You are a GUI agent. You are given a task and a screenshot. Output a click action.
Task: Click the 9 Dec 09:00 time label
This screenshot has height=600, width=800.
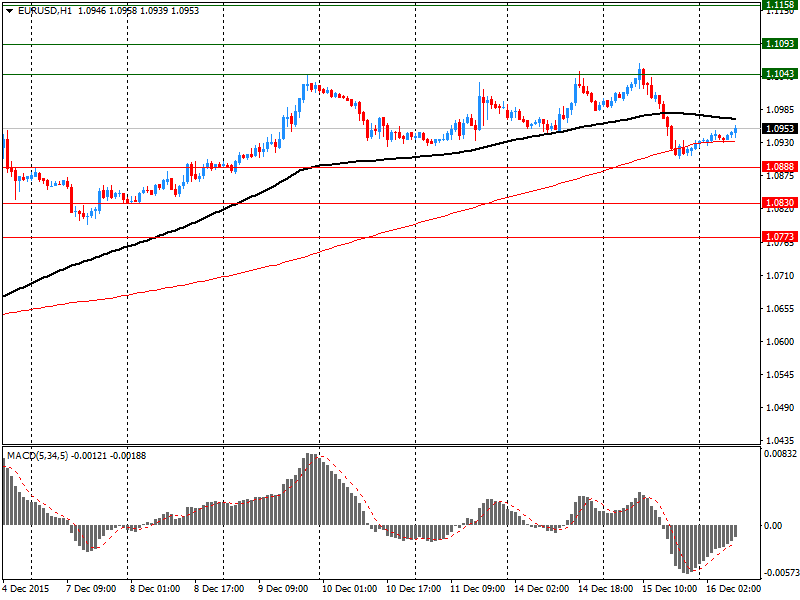283,589
